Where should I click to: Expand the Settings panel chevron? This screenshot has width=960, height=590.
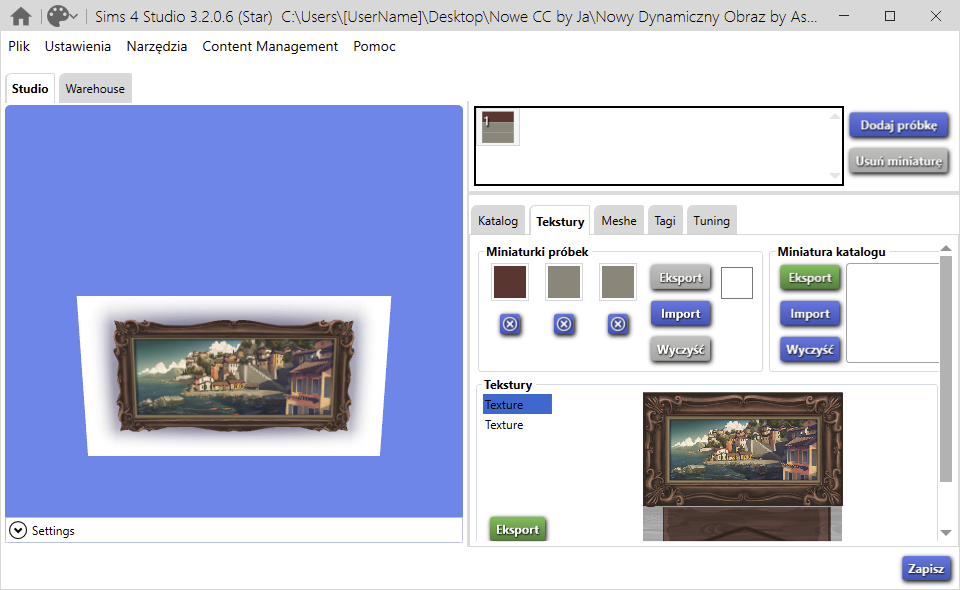point(18,530)
